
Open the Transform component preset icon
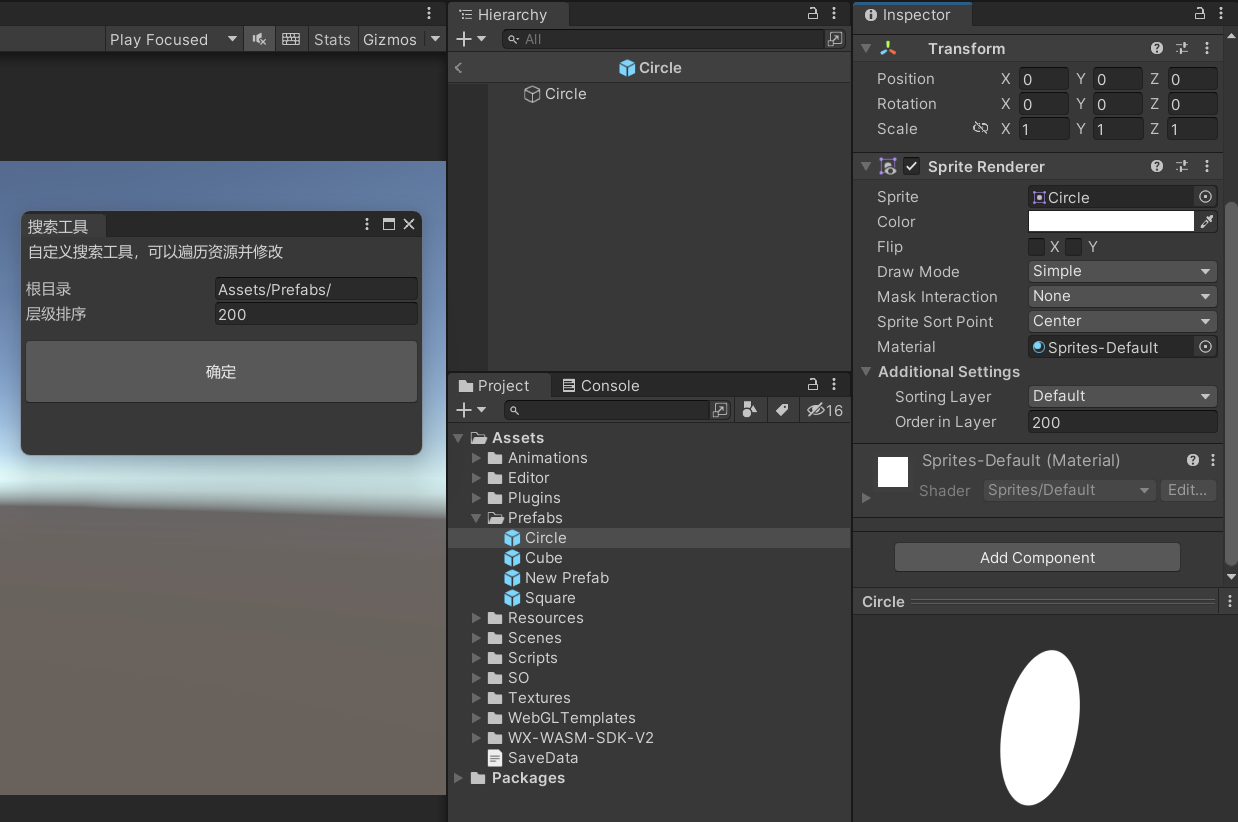[1180, 48]
